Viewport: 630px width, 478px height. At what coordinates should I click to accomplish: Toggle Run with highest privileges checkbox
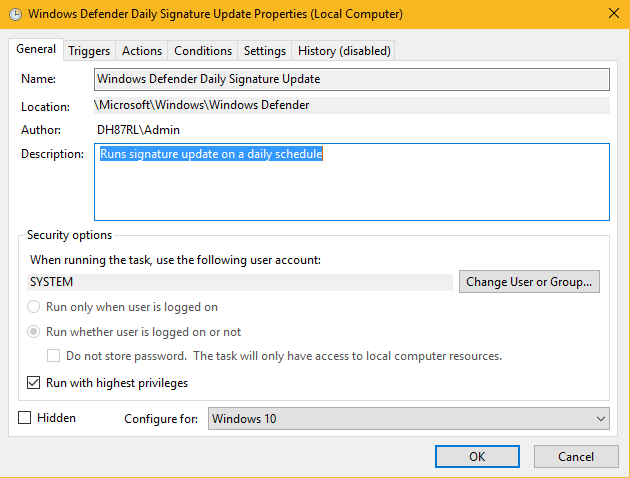33,383
